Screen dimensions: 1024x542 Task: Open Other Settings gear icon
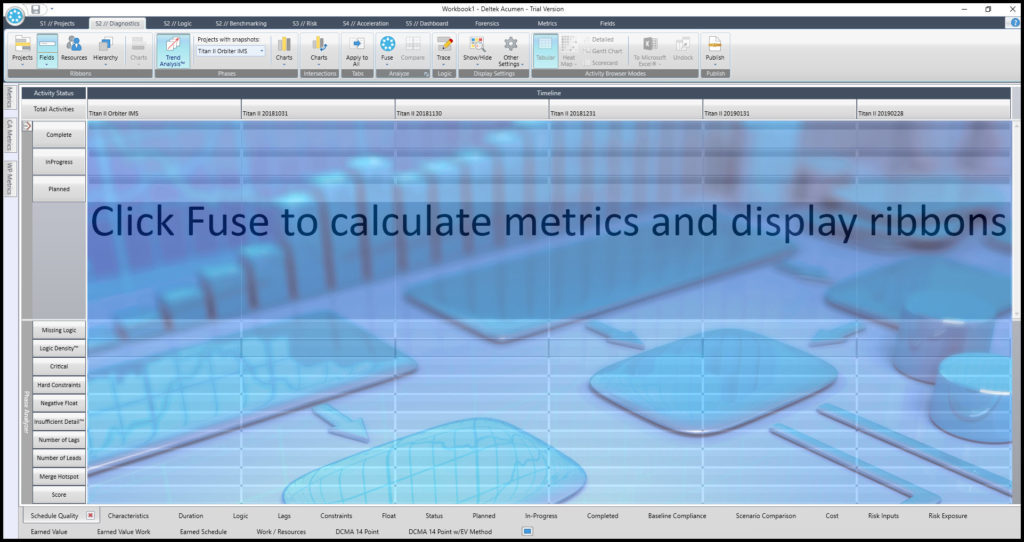pyautogui.click(x=511, y=48)
